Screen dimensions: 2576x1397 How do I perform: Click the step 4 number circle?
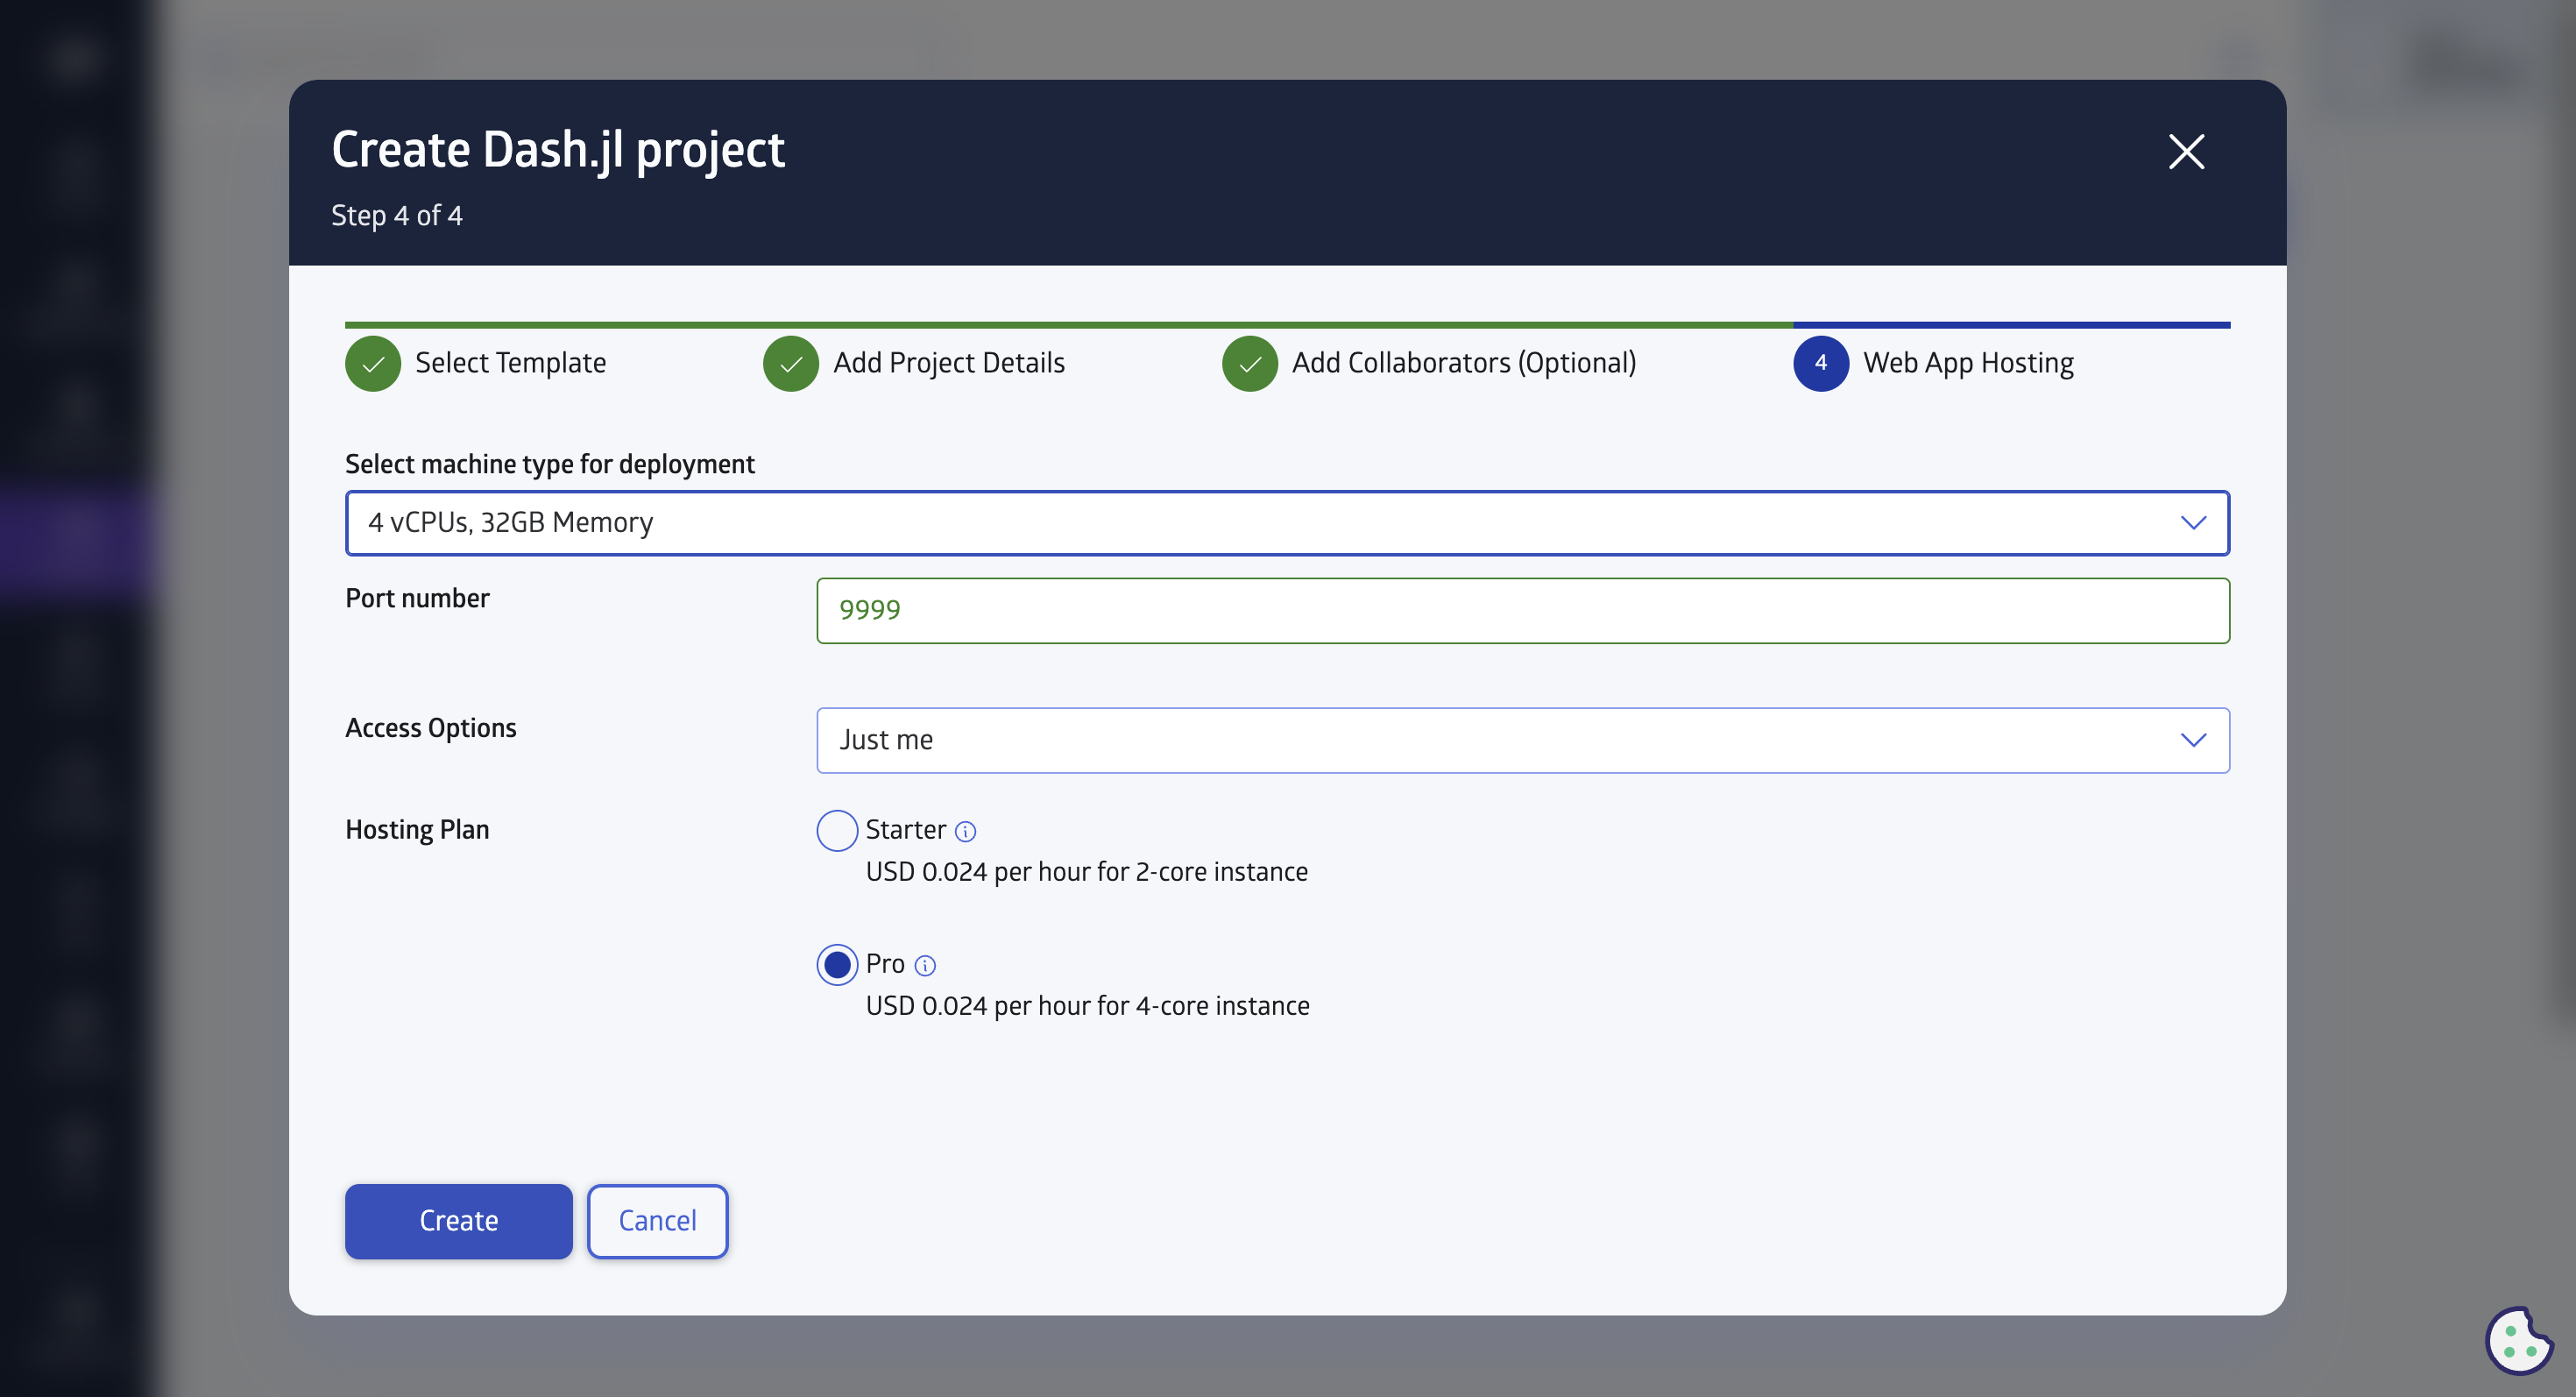(1820, 364)
